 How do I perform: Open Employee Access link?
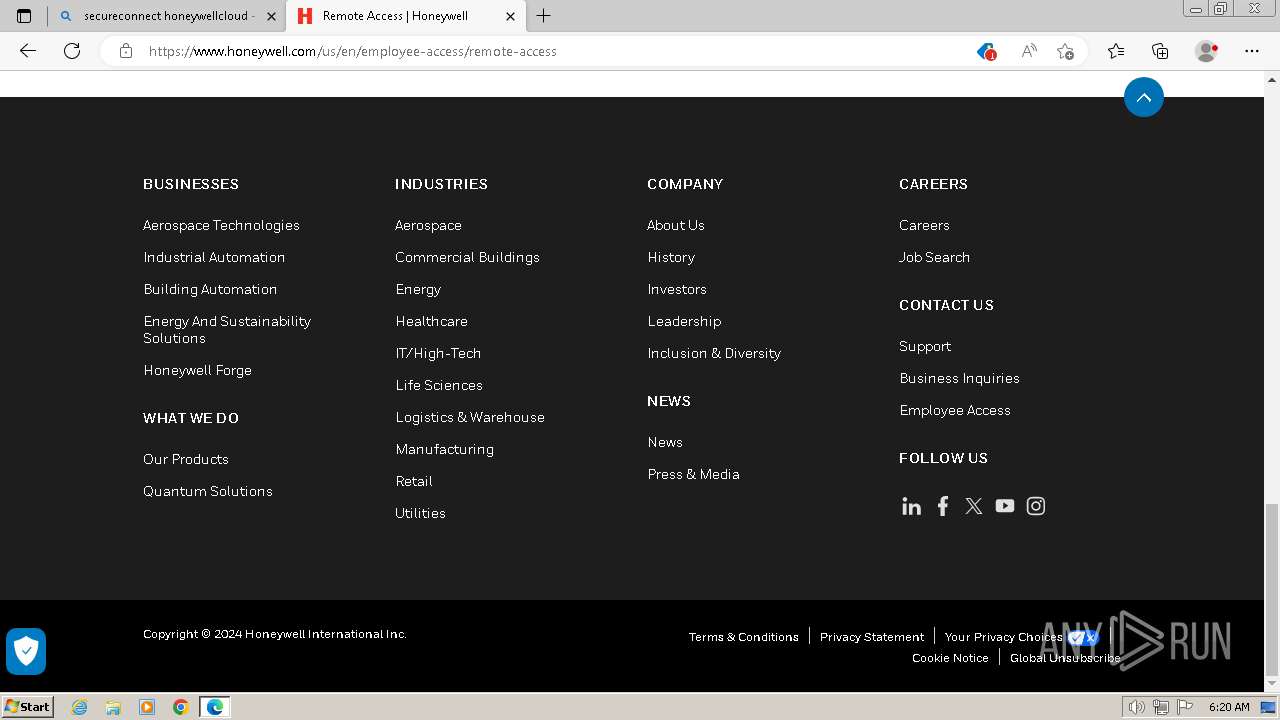click(x=955, y=410)
